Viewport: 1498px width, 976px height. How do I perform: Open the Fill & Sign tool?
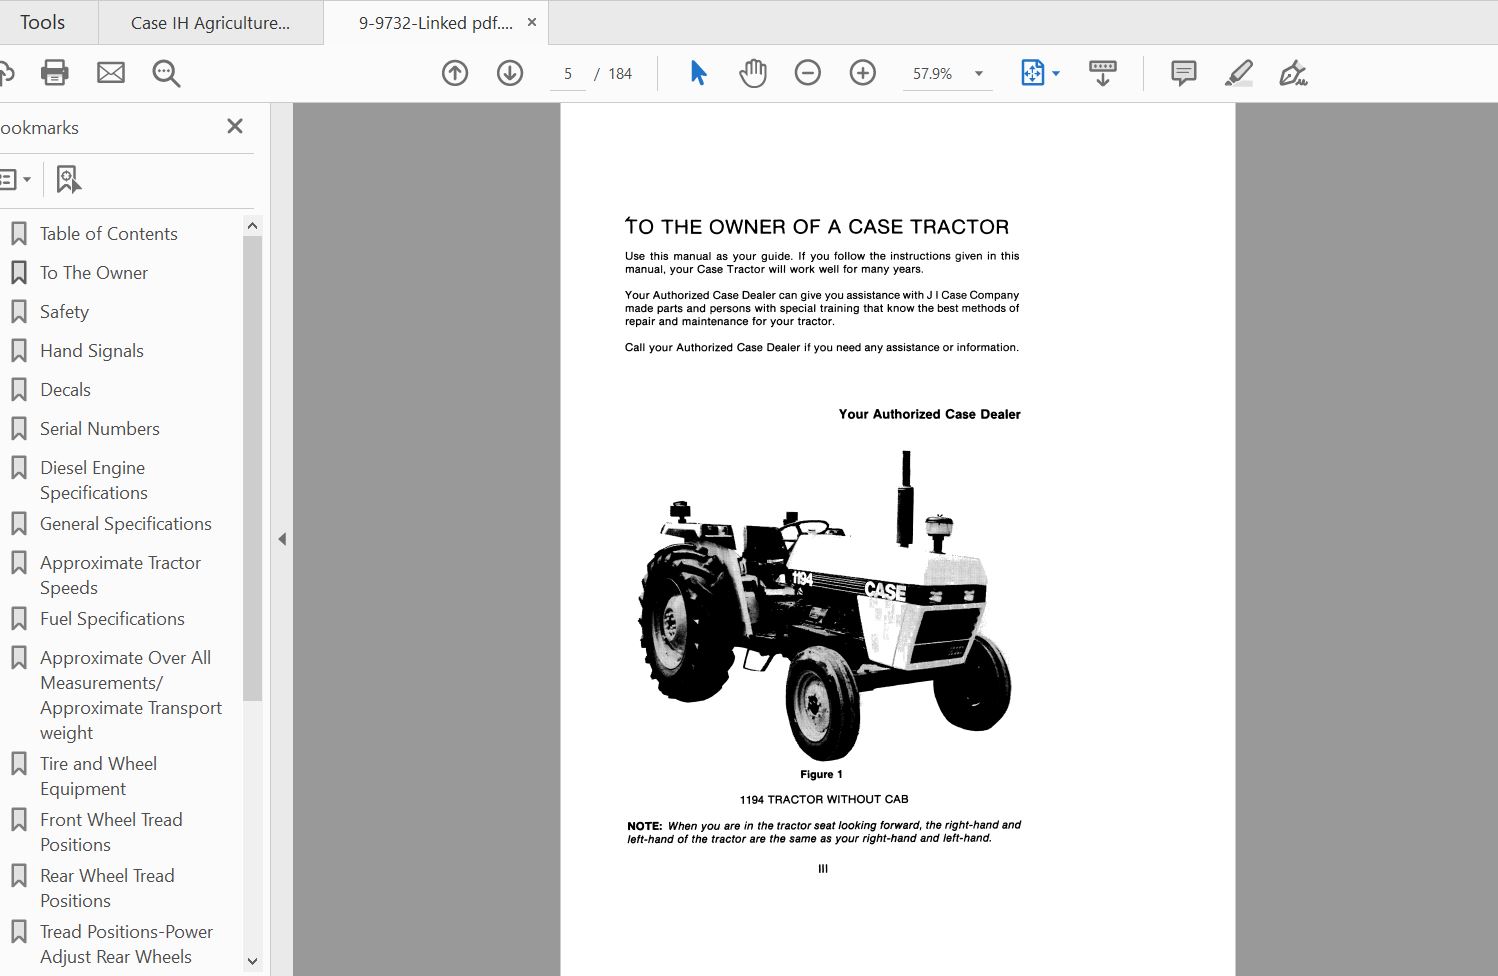click(x=1293, y=72)
